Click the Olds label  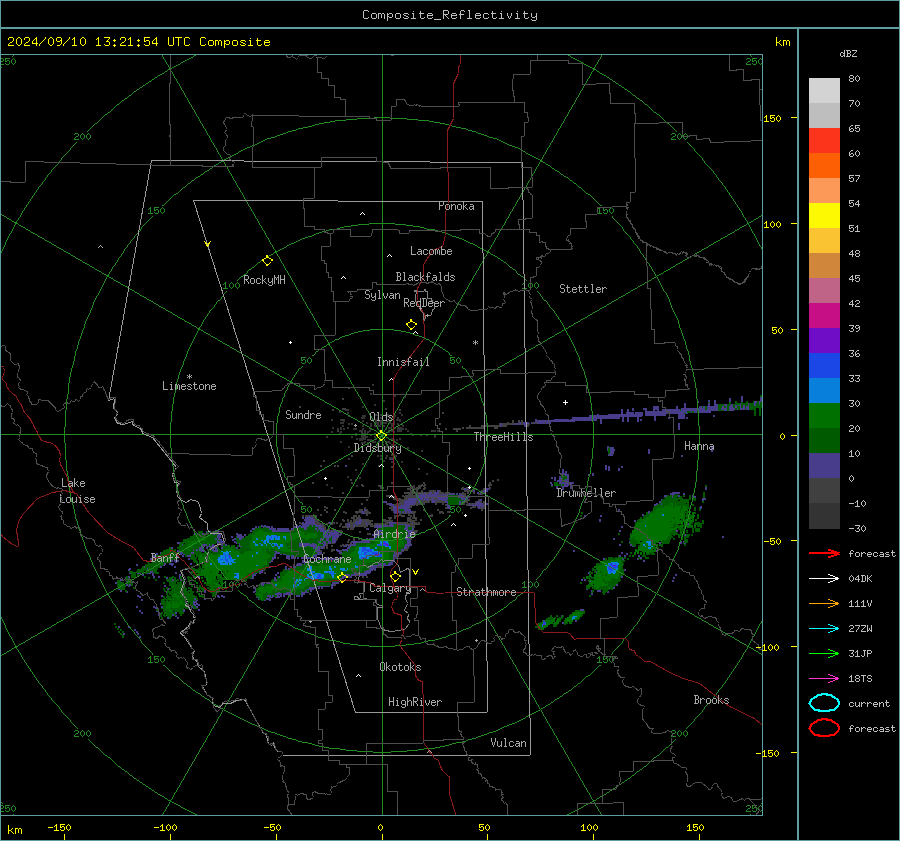click(x=381, y=417)
